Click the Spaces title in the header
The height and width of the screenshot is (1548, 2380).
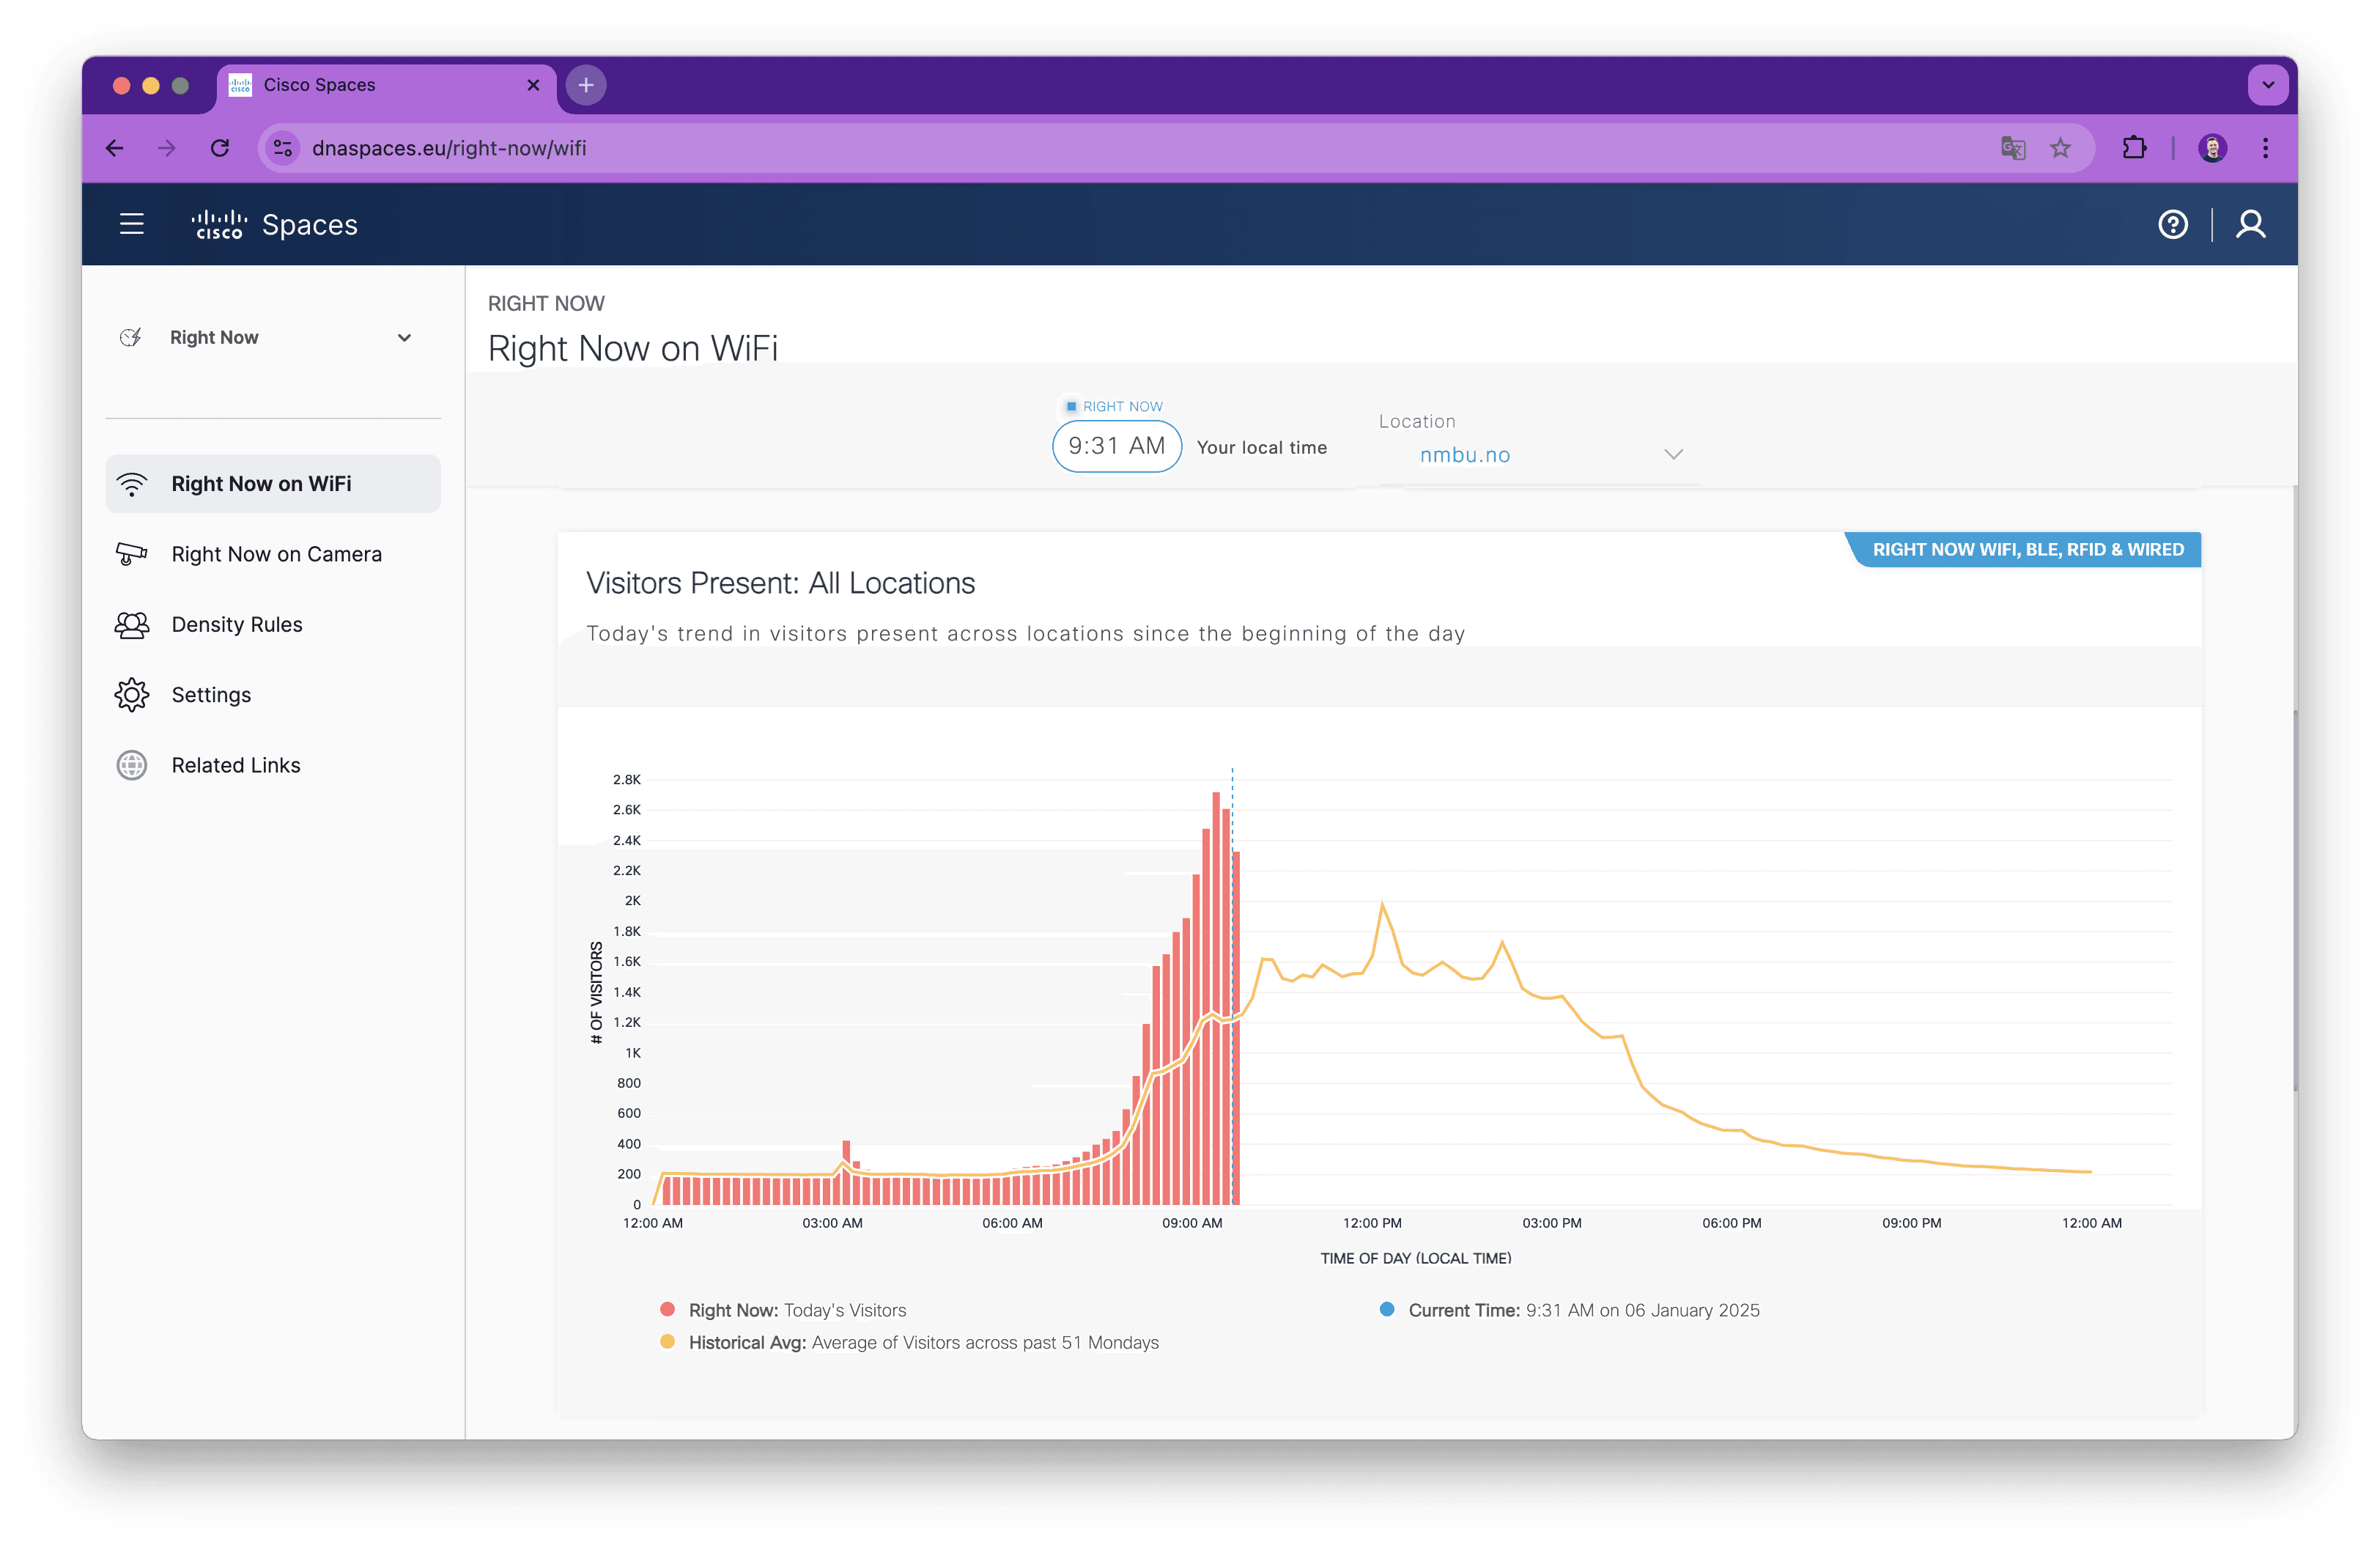pos(310,225)
